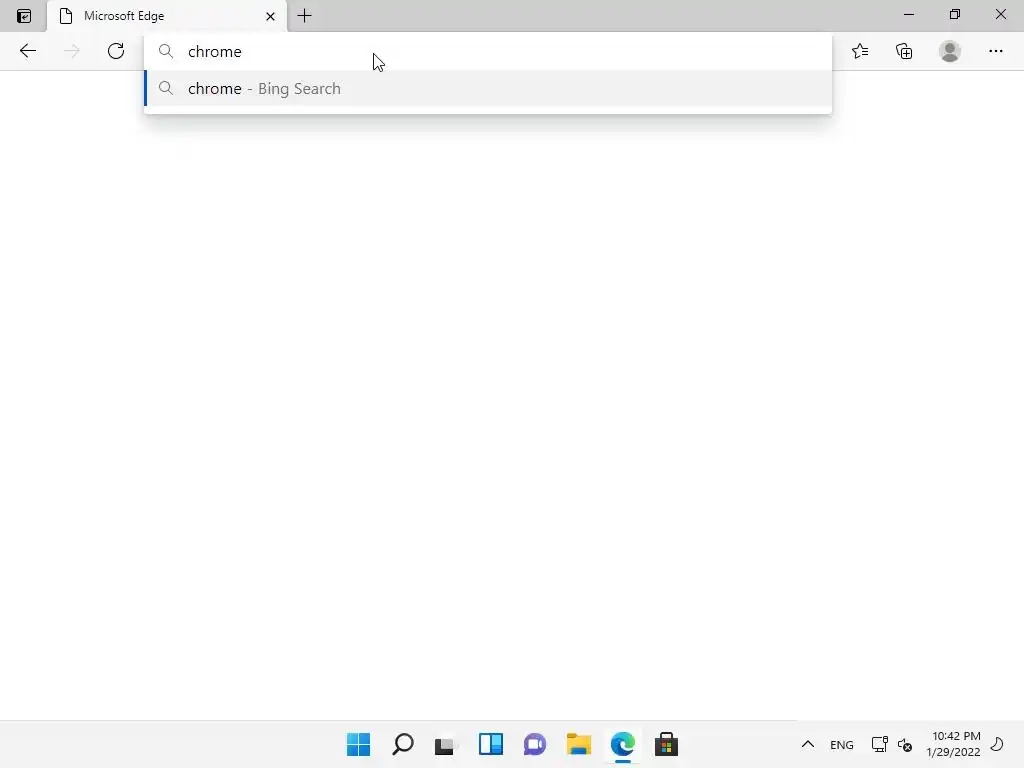1024x768 pixels.
Task: Click the forward arrow button
Action: coord(72,51)
